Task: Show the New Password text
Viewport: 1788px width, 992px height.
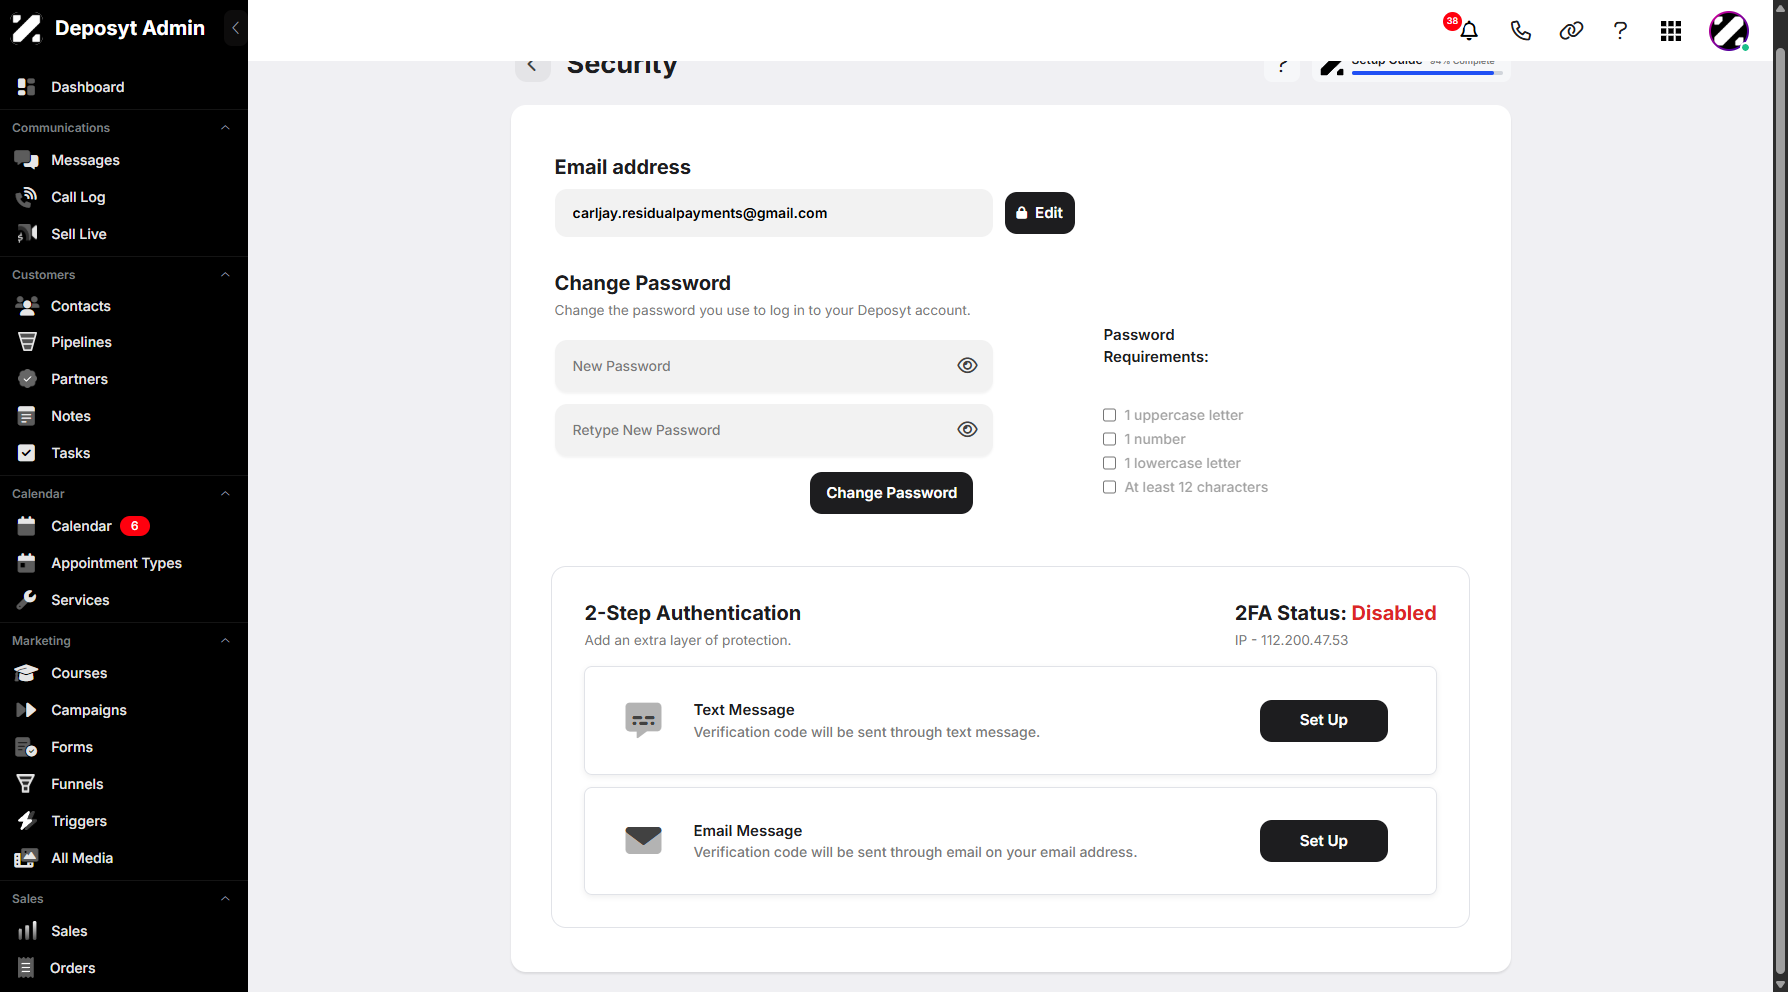Action: [x=967, y=366]
